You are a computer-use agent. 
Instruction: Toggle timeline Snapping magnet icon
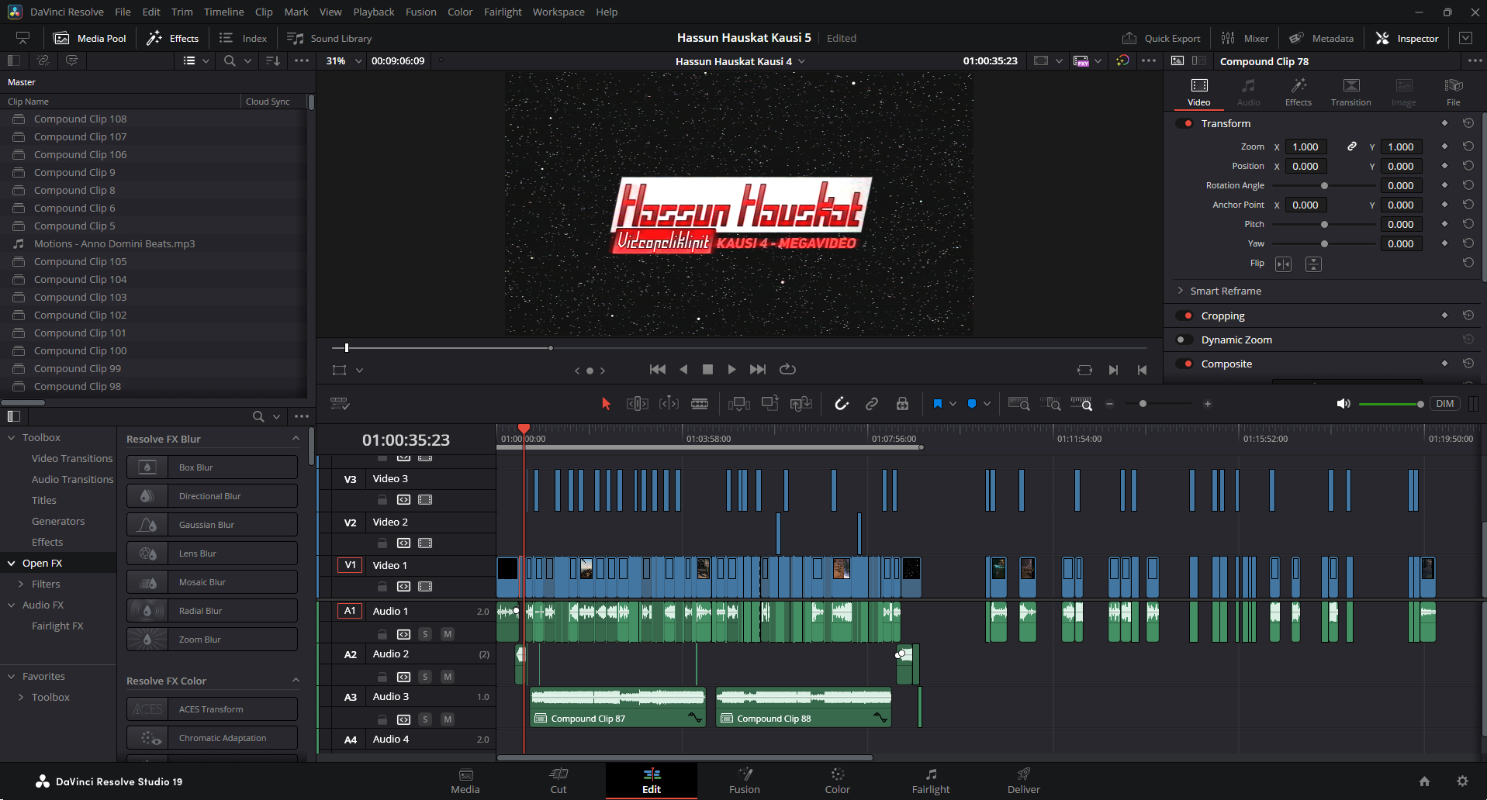click(x=841, y=404)
